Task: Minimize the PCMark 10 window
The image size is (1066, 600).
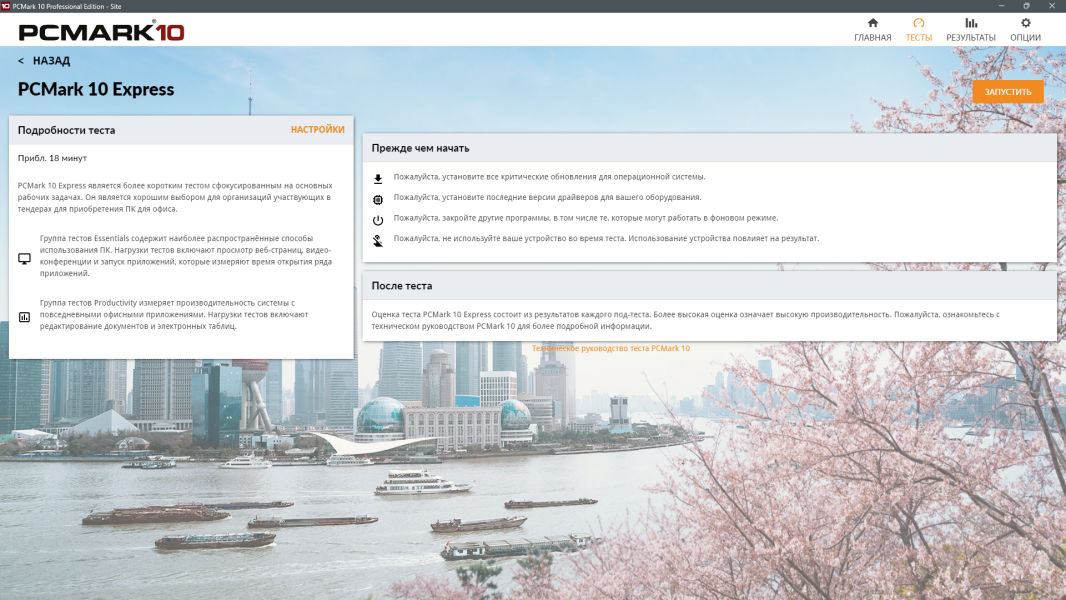Action: [1001, 6]
